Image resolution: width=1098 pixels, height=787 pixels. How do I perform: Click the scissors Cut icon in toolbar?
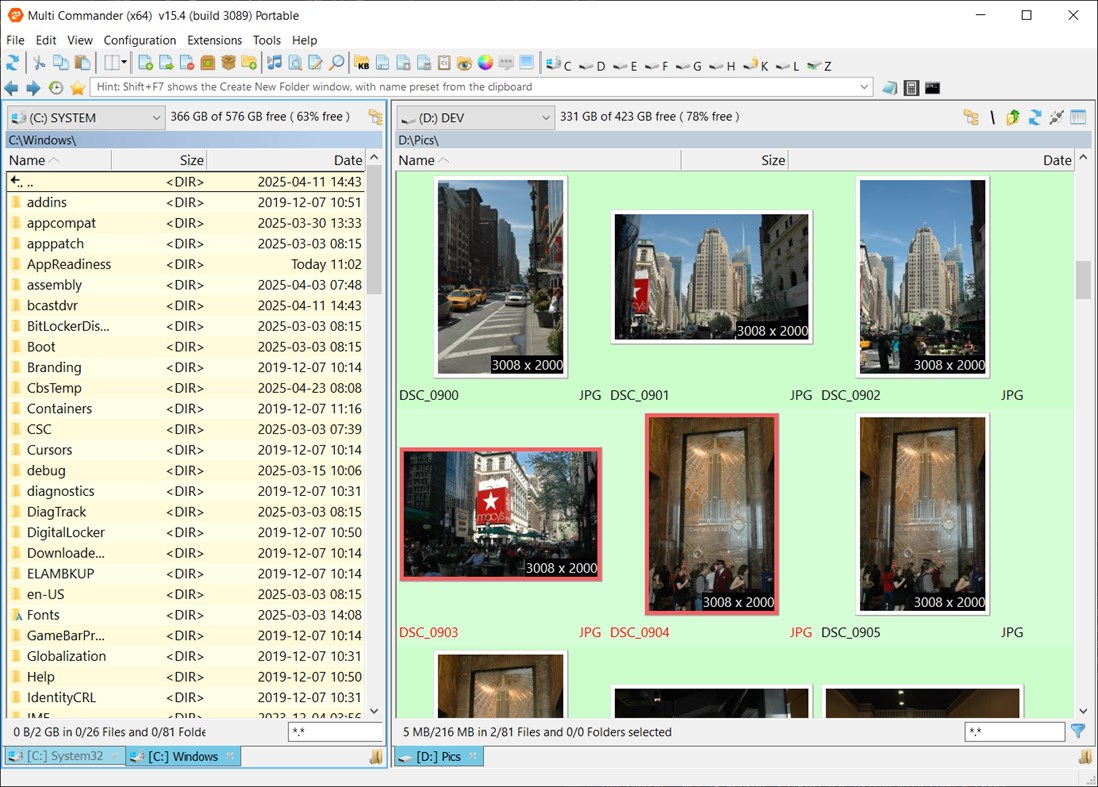[39, 63]
